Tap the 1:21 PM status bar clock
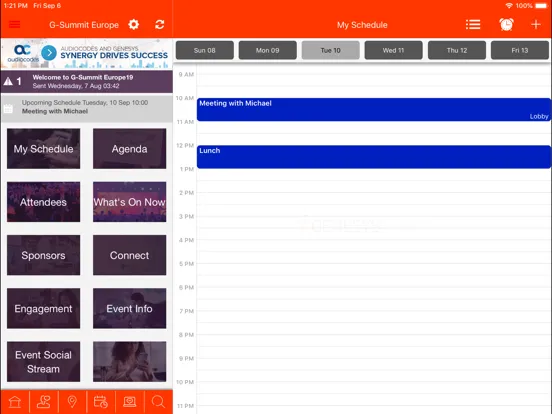 (16, 6)
